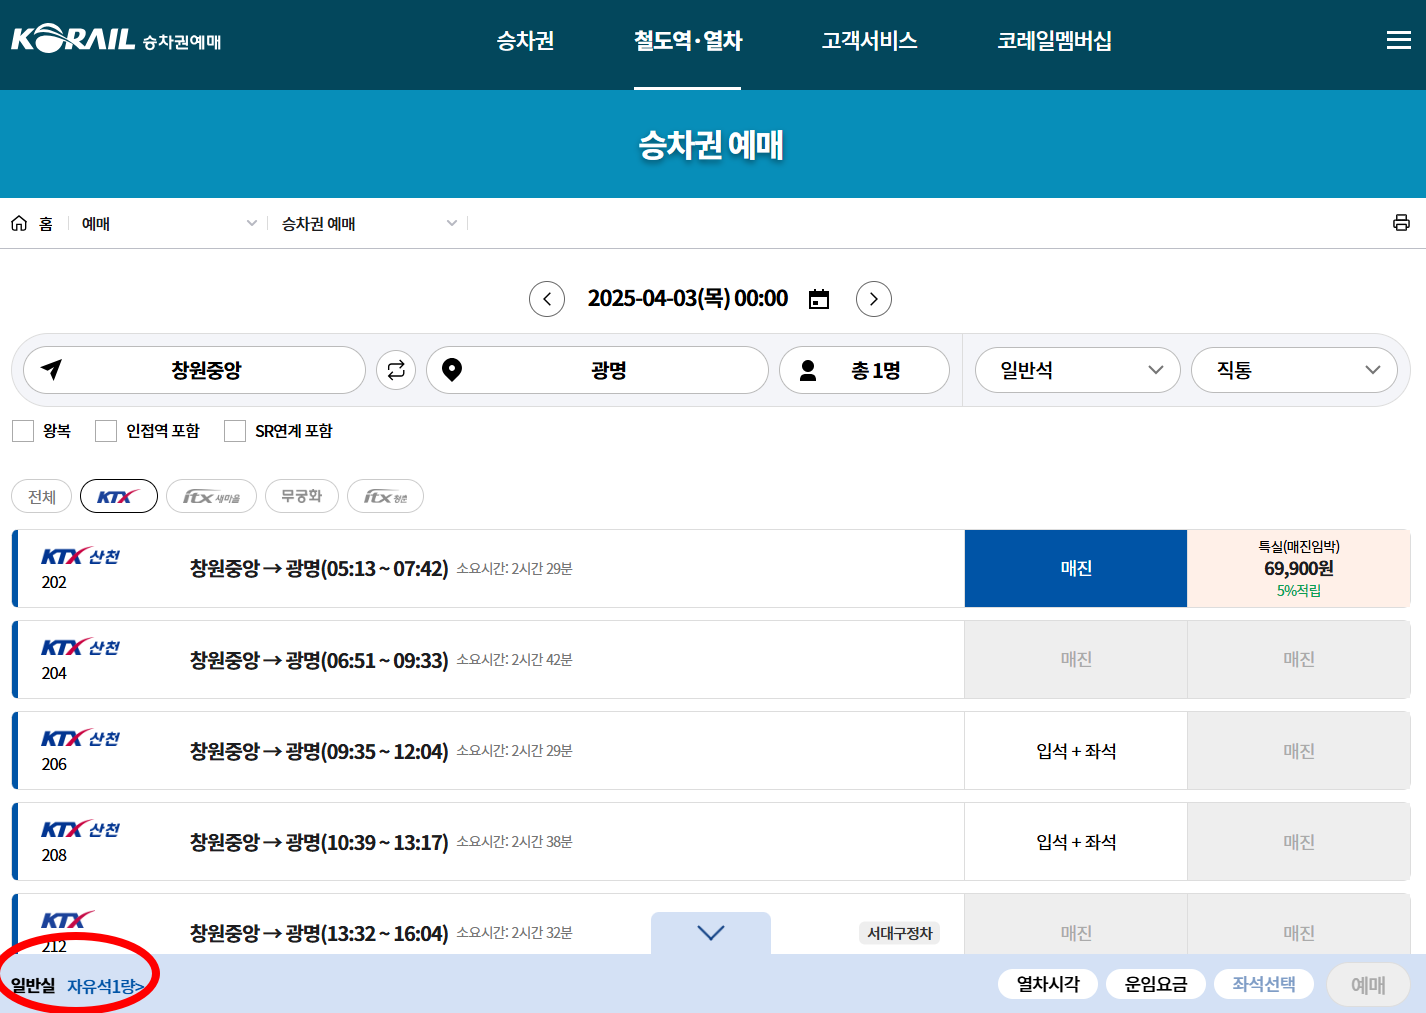Click the 홈 breadcrumb link

pos(46,223)
